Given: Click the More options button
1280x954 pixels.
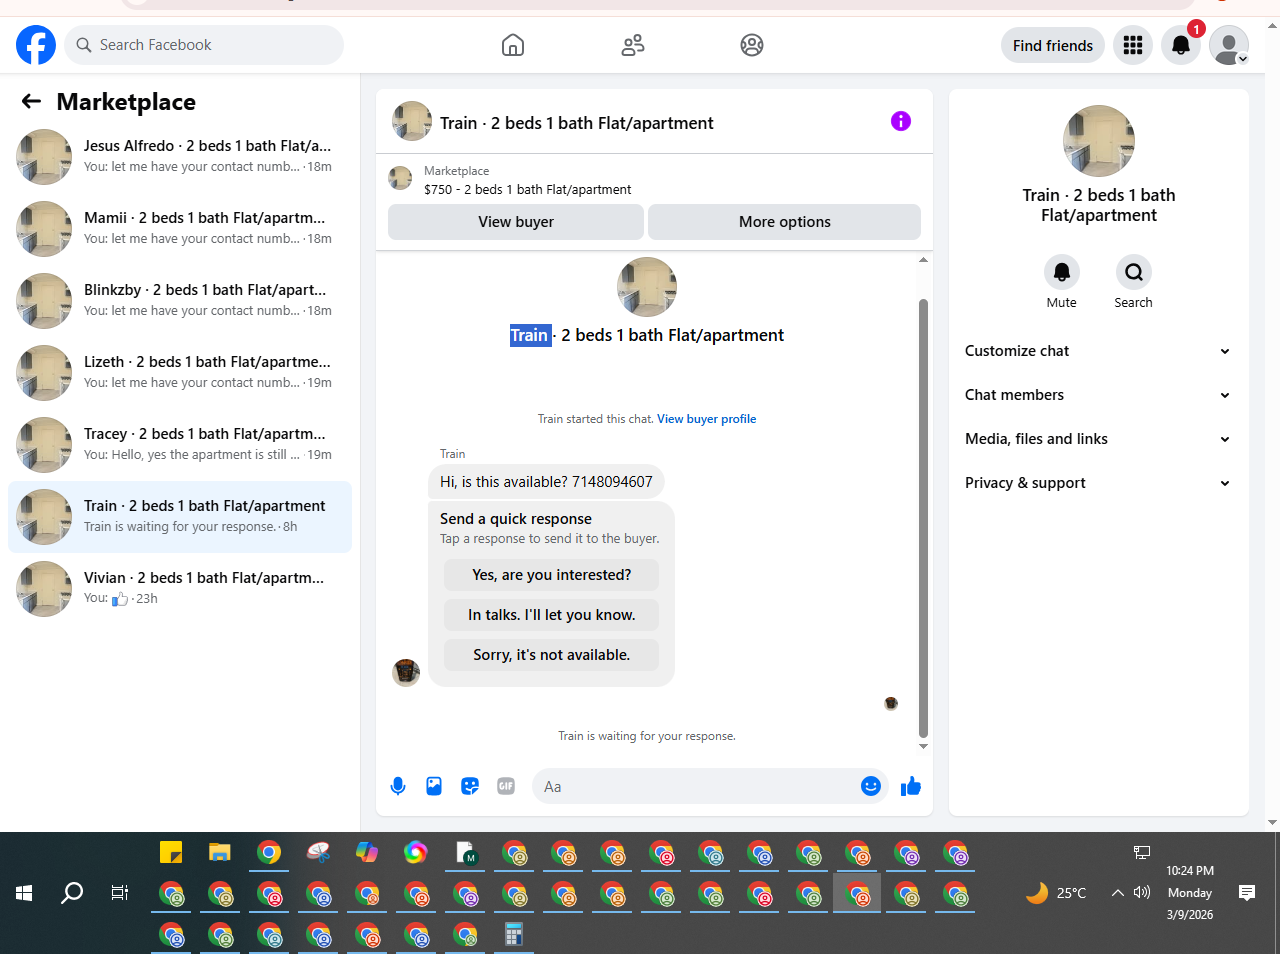Looking at the screenshot, I should pyautogui.click(x=785, y=222).
